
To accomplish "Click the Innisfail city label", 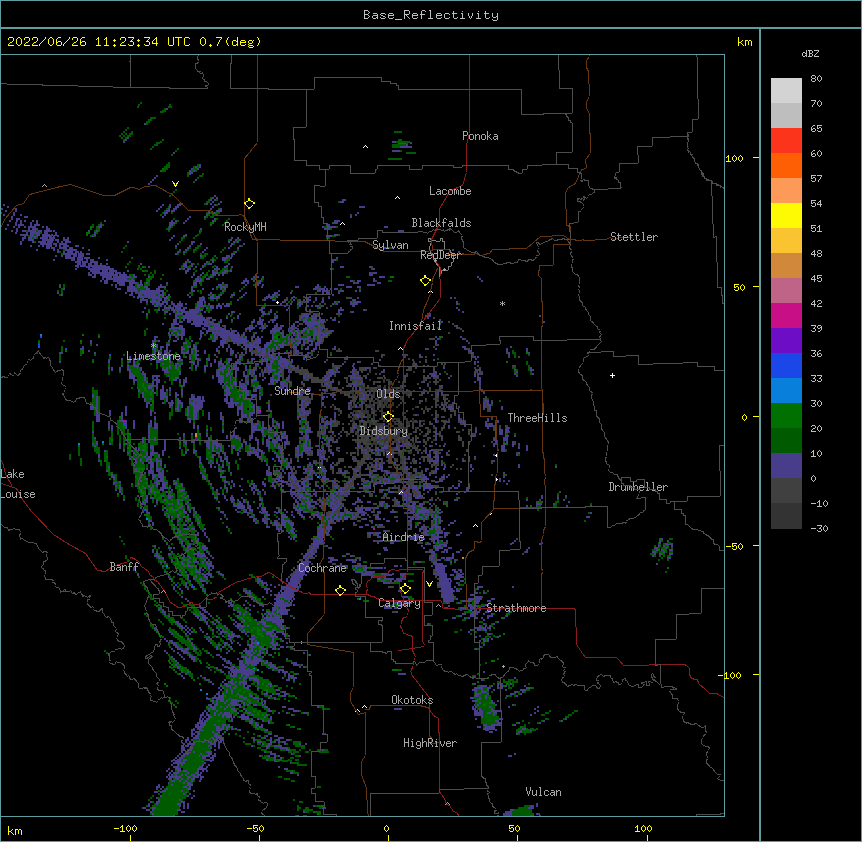I will coord(415,326).
